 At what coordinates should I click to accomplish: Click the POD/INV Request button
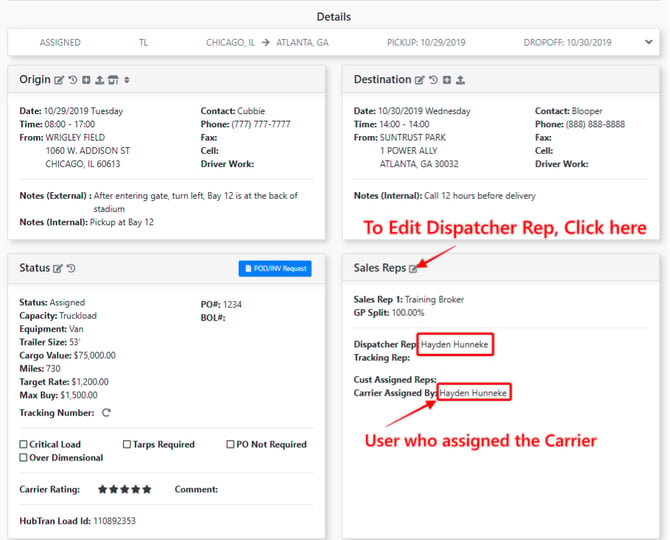pyautogui.click(x=275, y=268)
